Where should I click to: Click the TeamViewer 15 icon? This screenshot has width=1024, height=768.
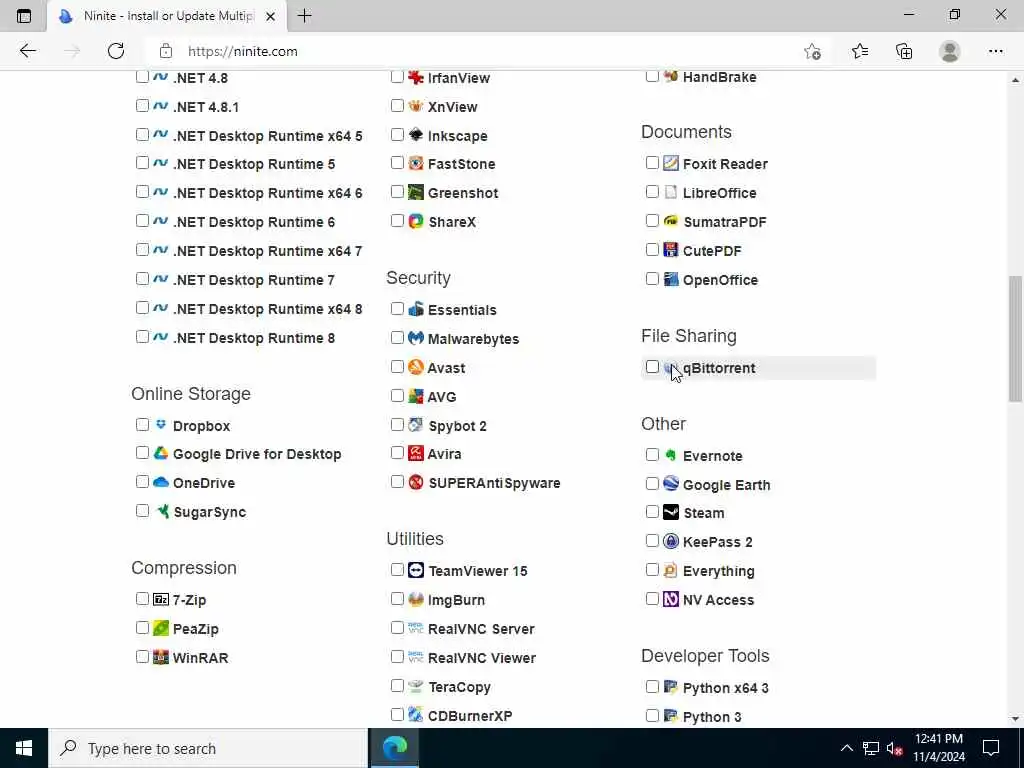click(x=415, y=570)
